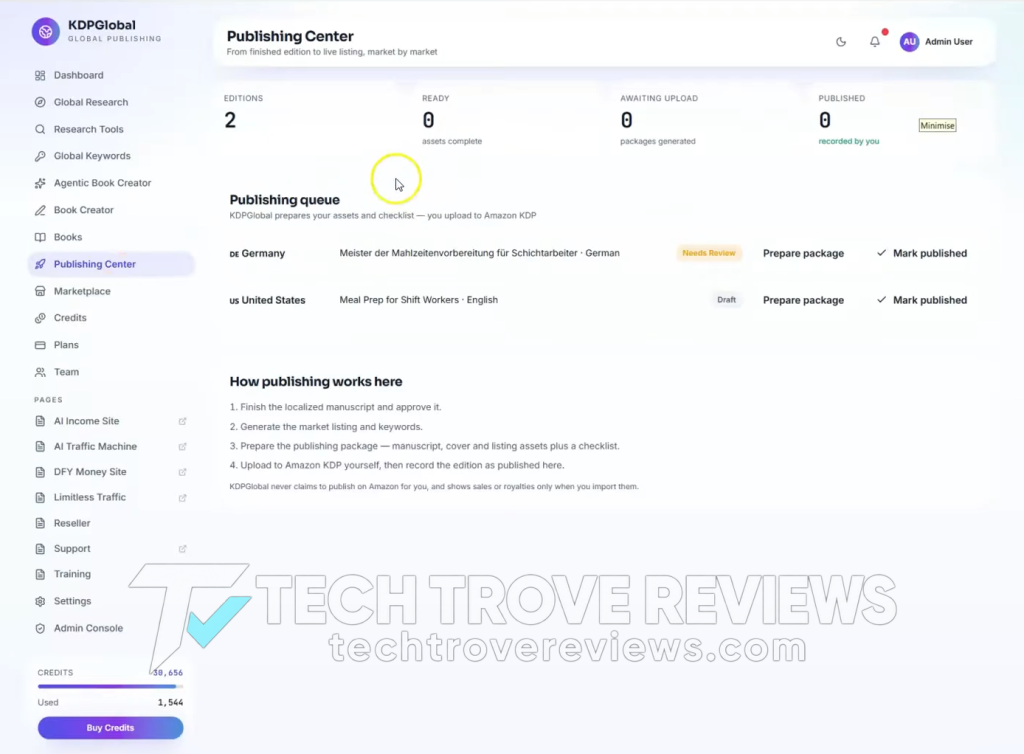This screenshot has height=754, width=1024.
Task: Click the Marketplace storefront icon
Action: pos(40,291)
